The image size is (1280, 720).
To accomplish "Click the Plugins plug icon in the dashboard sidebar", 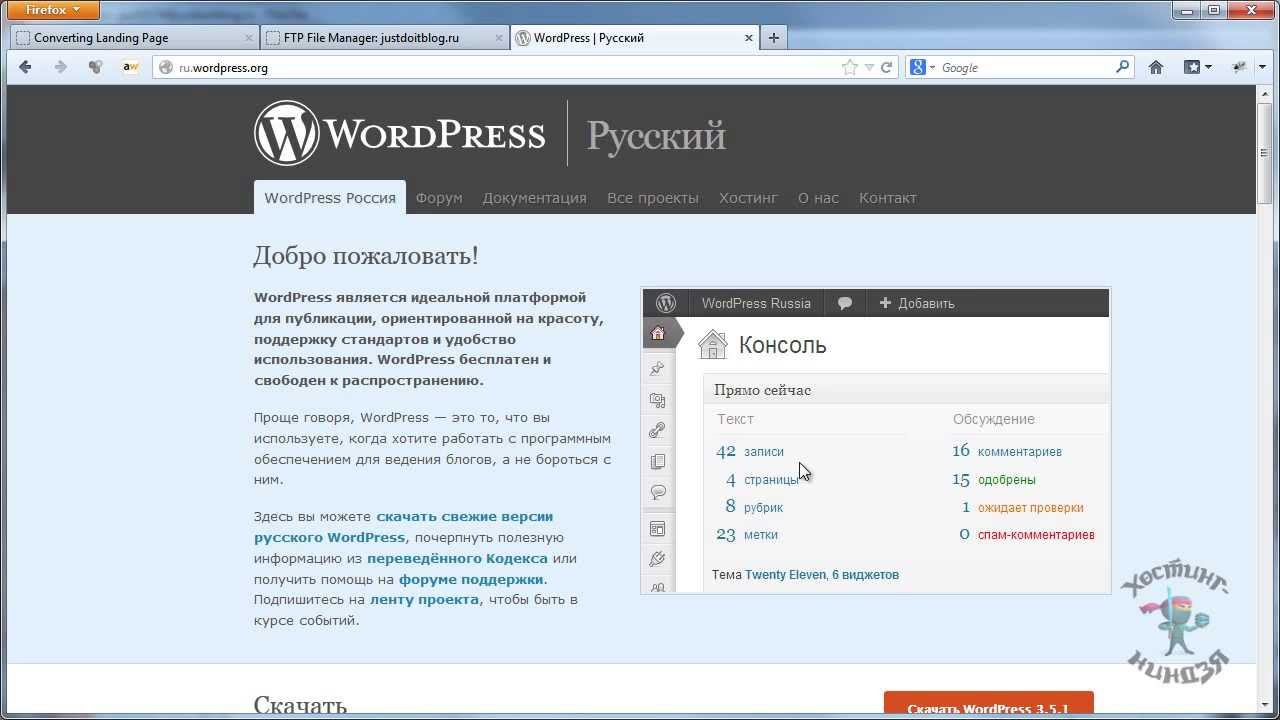I will (658, 559).
